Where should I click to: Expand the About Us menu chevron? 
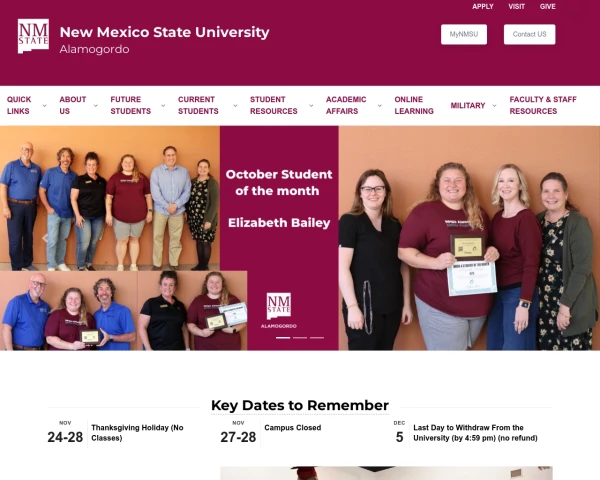pyautogui.click(x=96, y=106)
